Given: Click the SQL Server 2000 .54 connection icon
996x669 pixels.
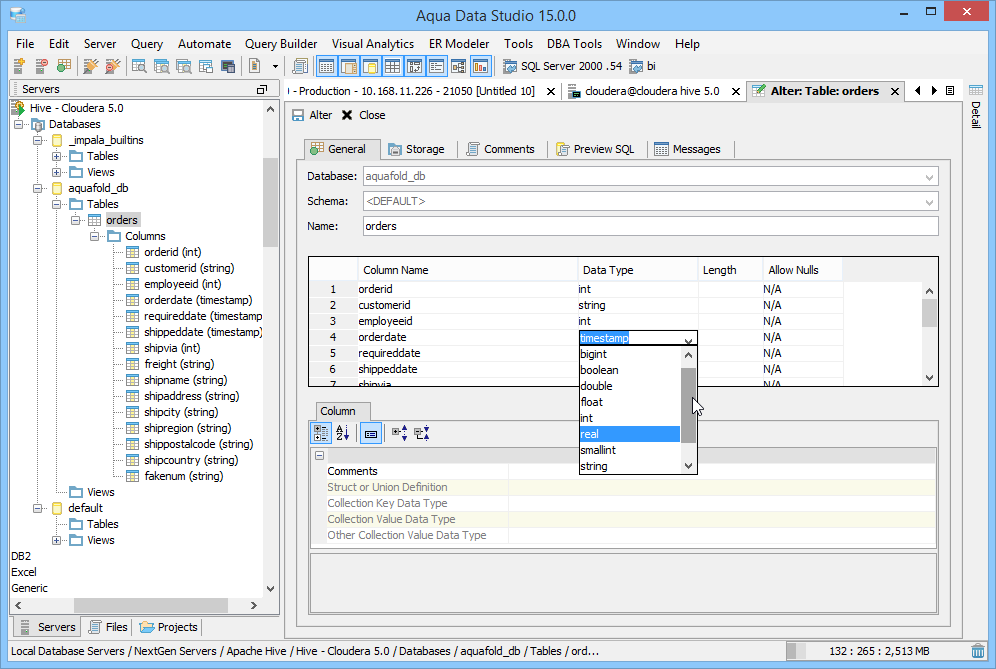Looking at the screenshot, I should (x=509, y=66).
